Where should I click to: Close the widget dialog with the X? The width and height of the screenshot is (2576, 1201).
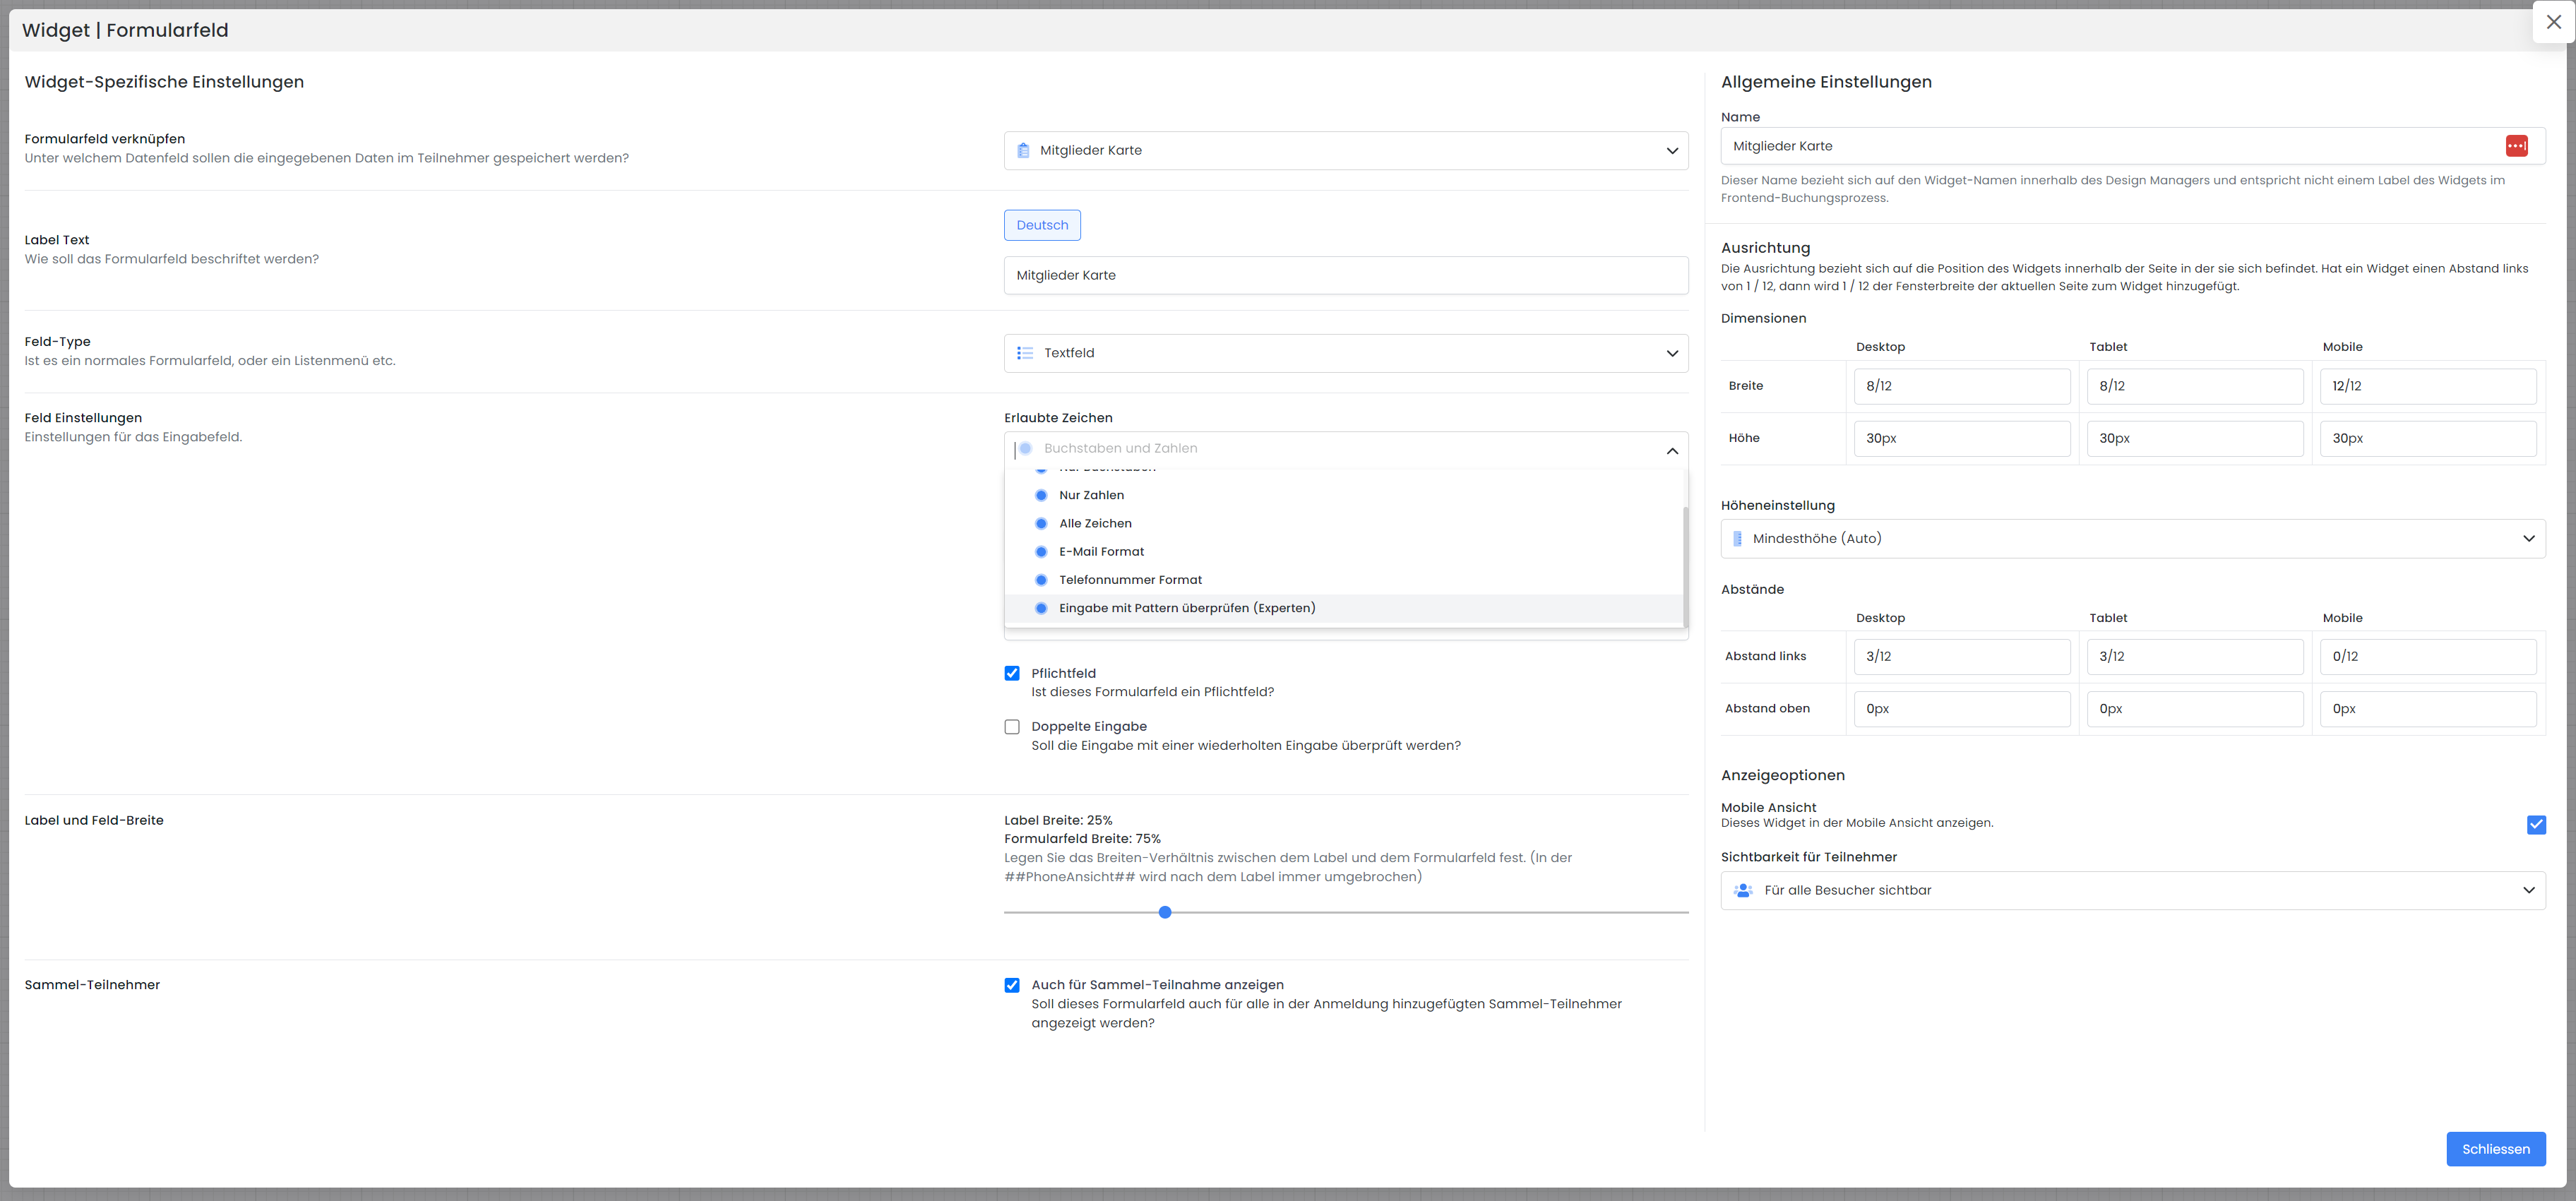click(2553, 22)
